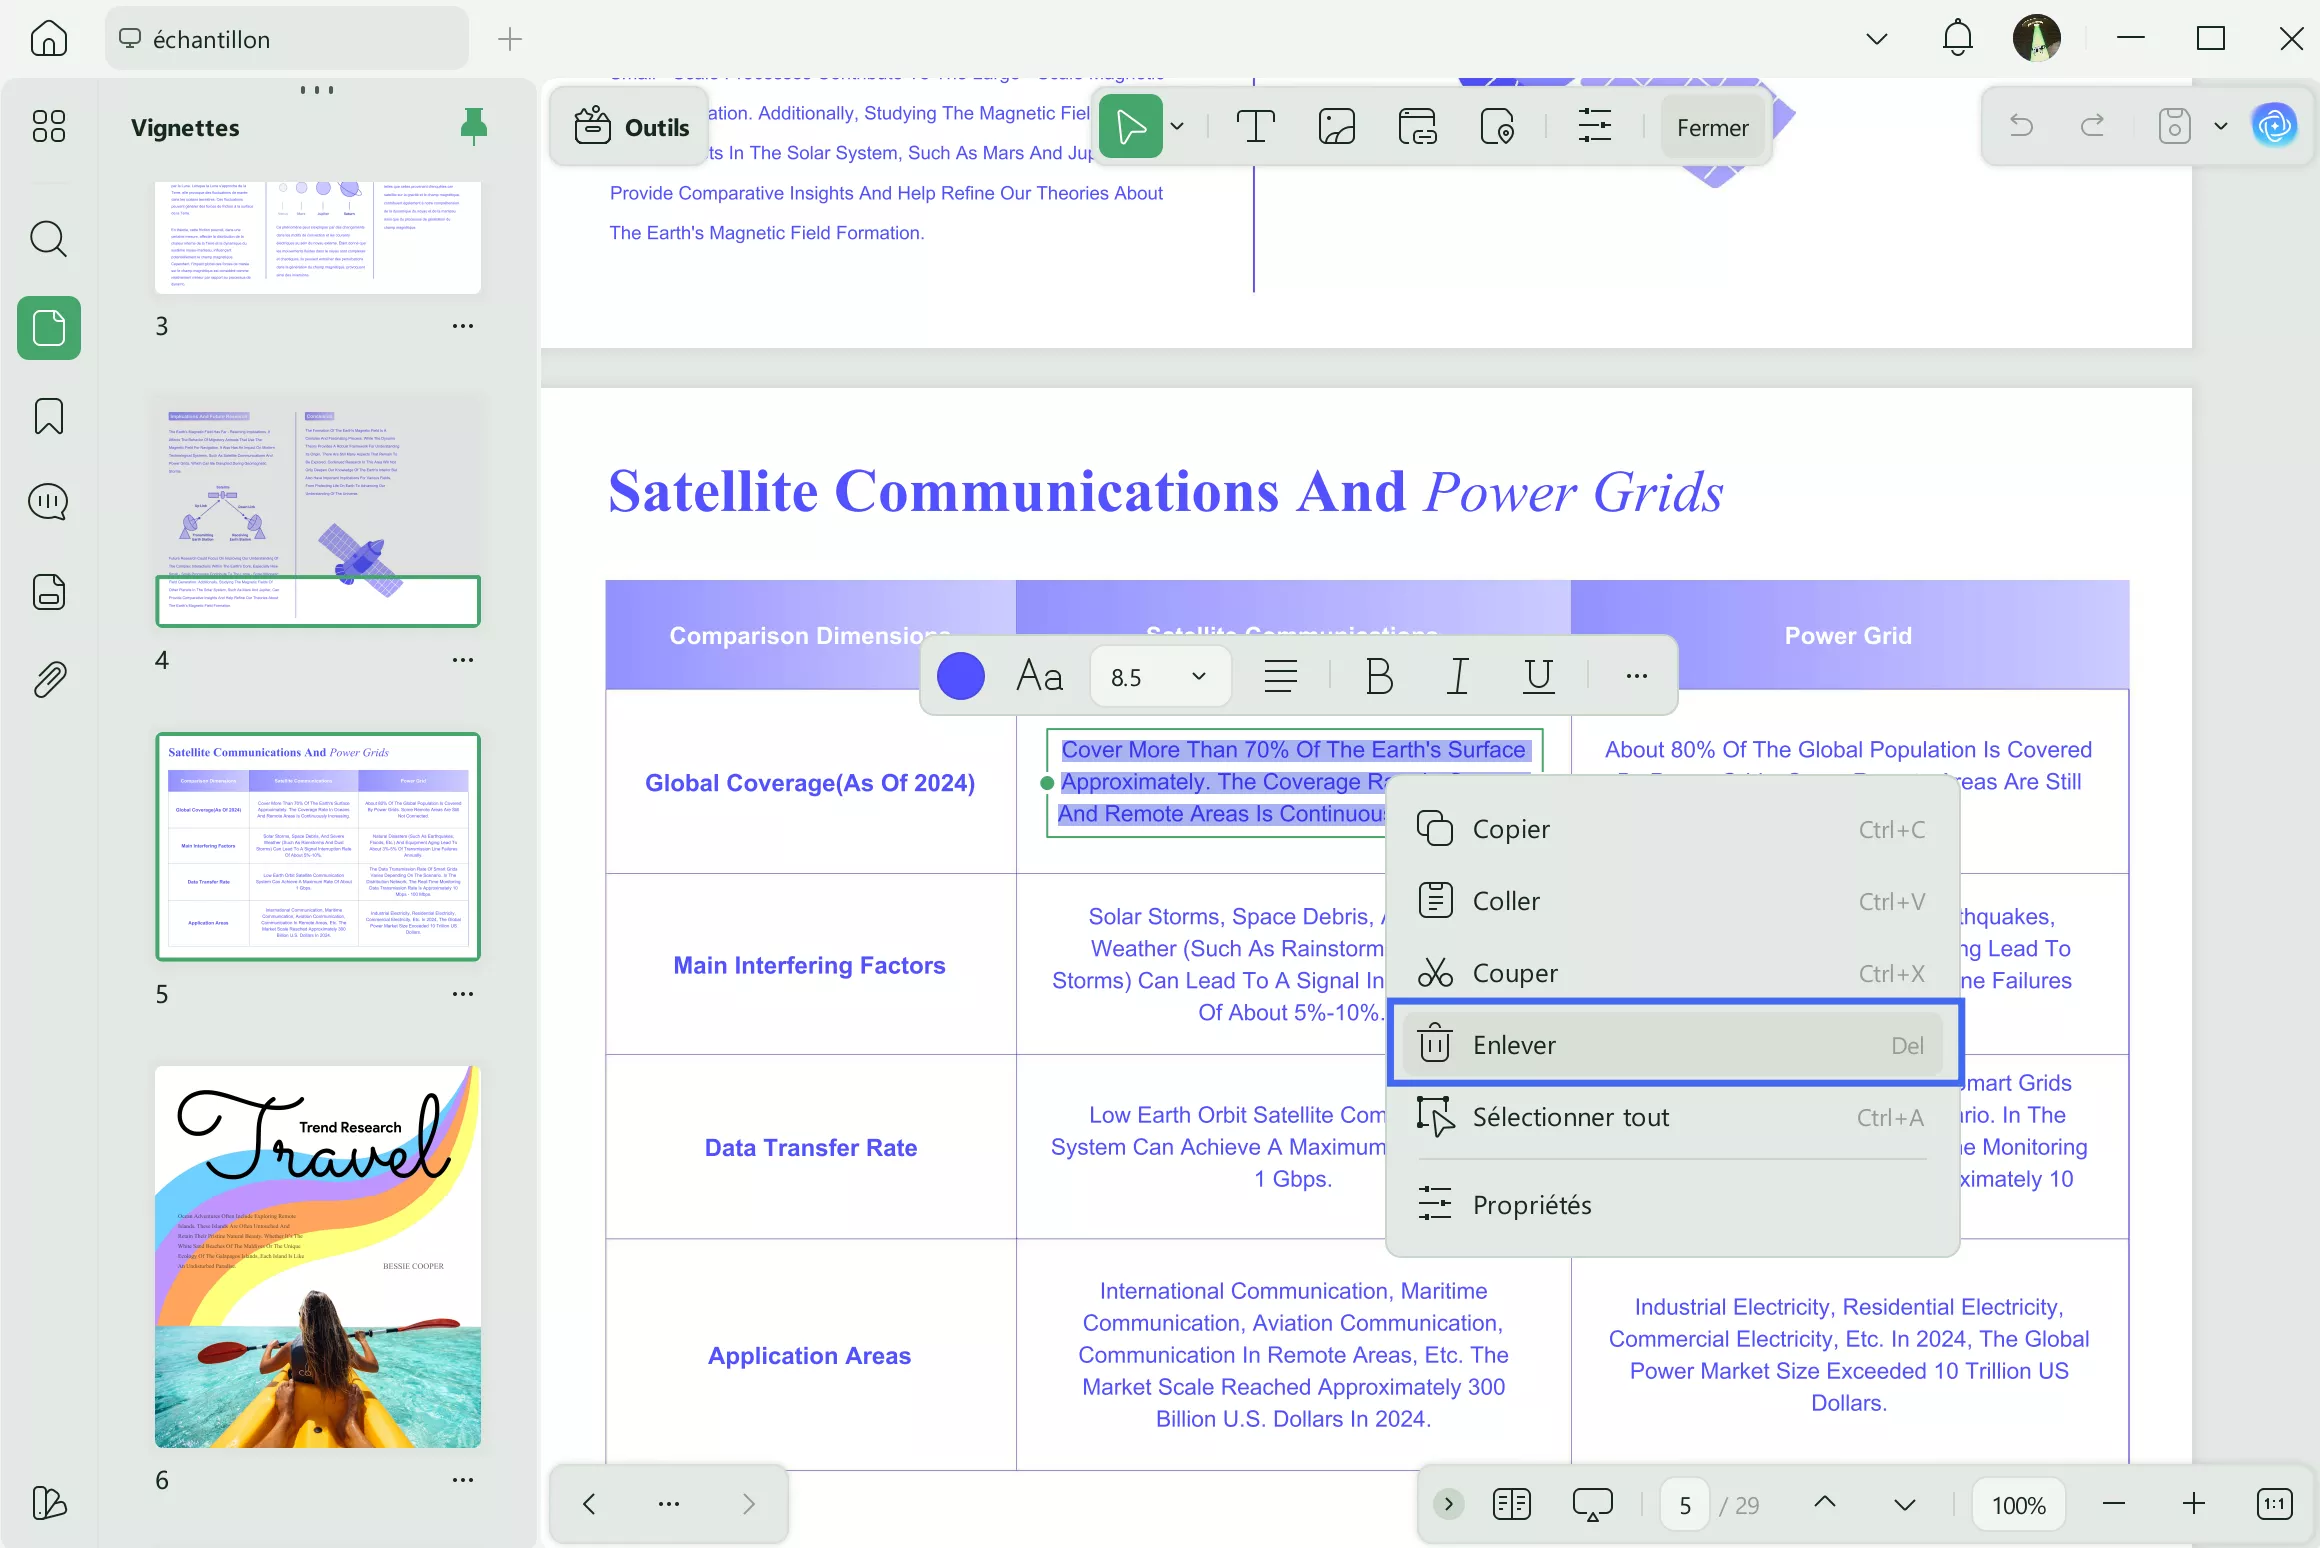Expand the save options dropdown arrow
The width and height of the screenshot is (2320, 1548).
2221,126
